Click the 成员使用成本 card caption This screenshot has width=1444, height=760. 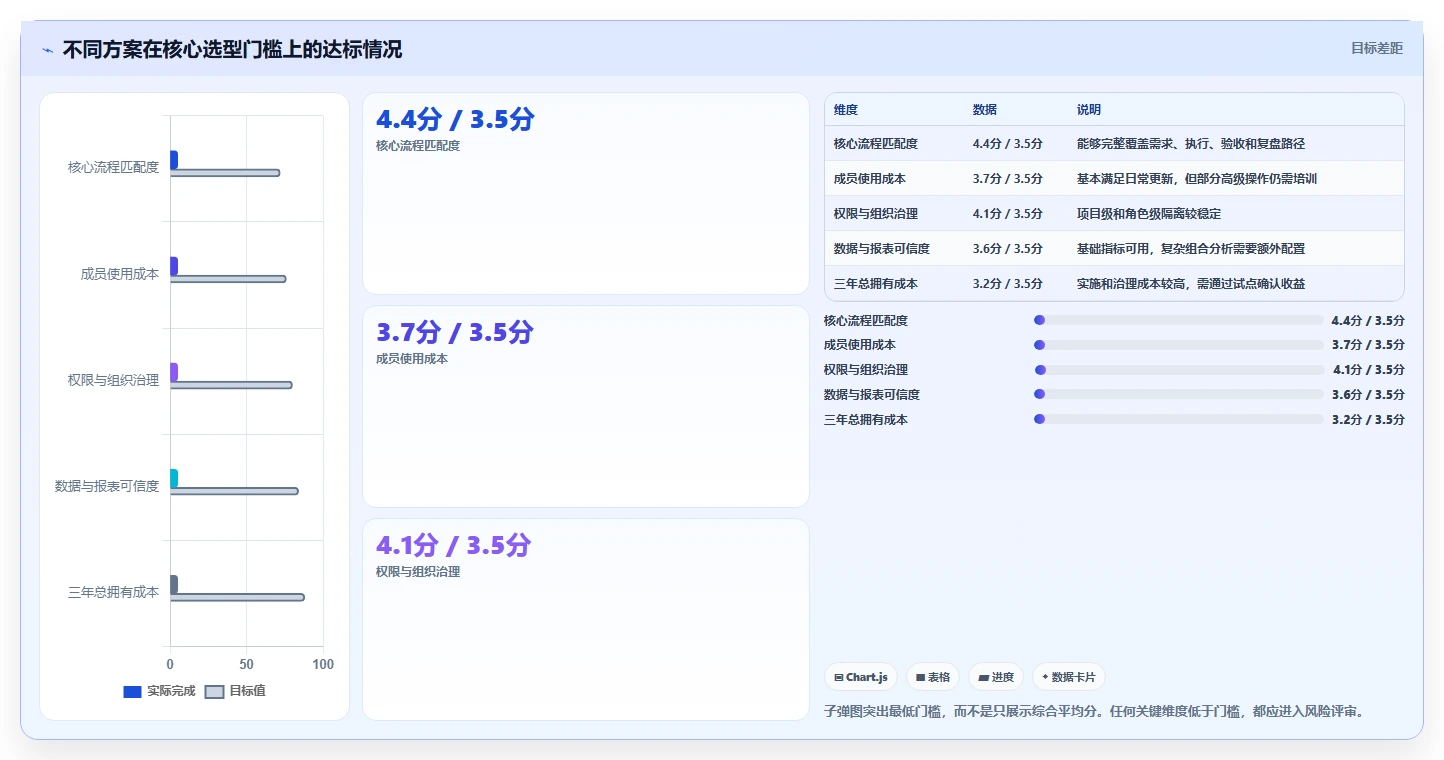click(412, 359)
